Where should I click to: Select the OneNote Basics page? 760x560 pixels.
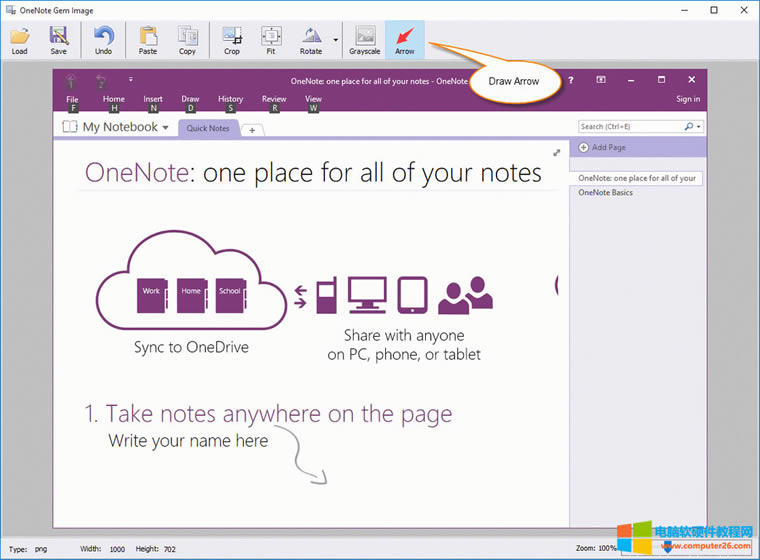[x=606, y=192]
